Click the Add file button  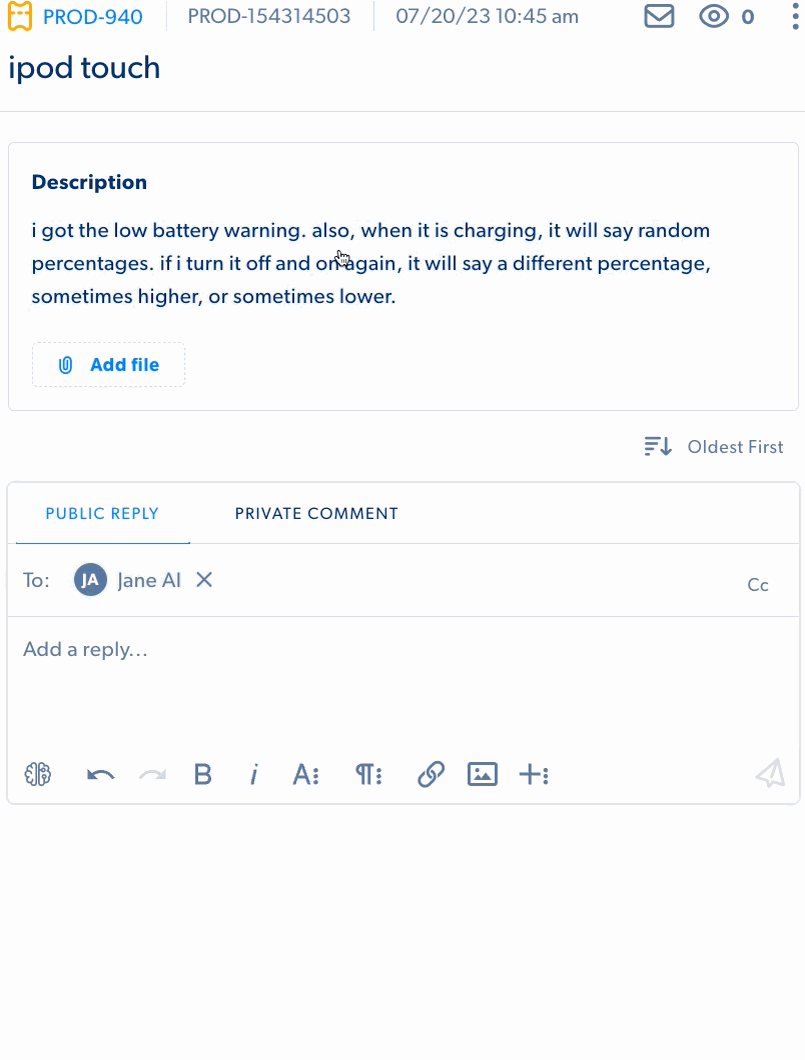(109, 365)
